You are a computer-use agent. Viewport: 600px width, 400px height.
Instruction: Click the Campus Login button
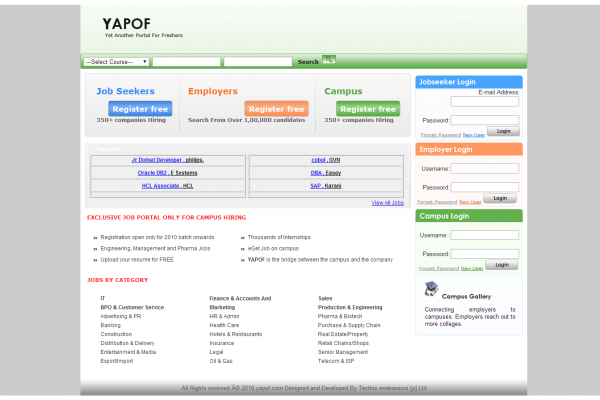coord(502,265)
